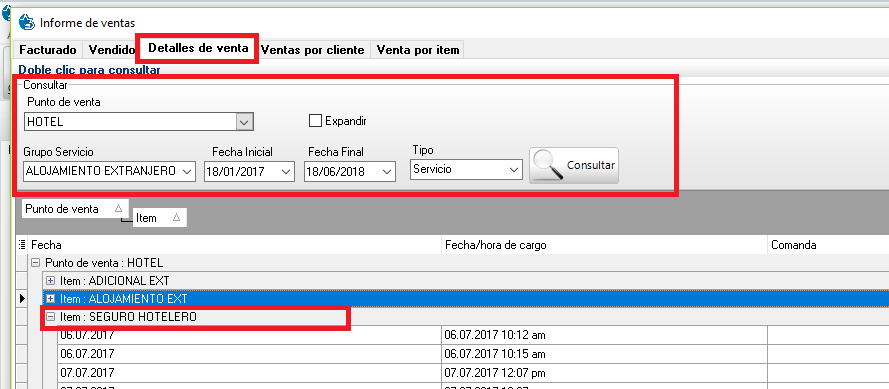This screenshot has width=889, height=389.
Task: Click the Informe de ventas window icon
Action: pyautogui.click(x=27, y=22)
